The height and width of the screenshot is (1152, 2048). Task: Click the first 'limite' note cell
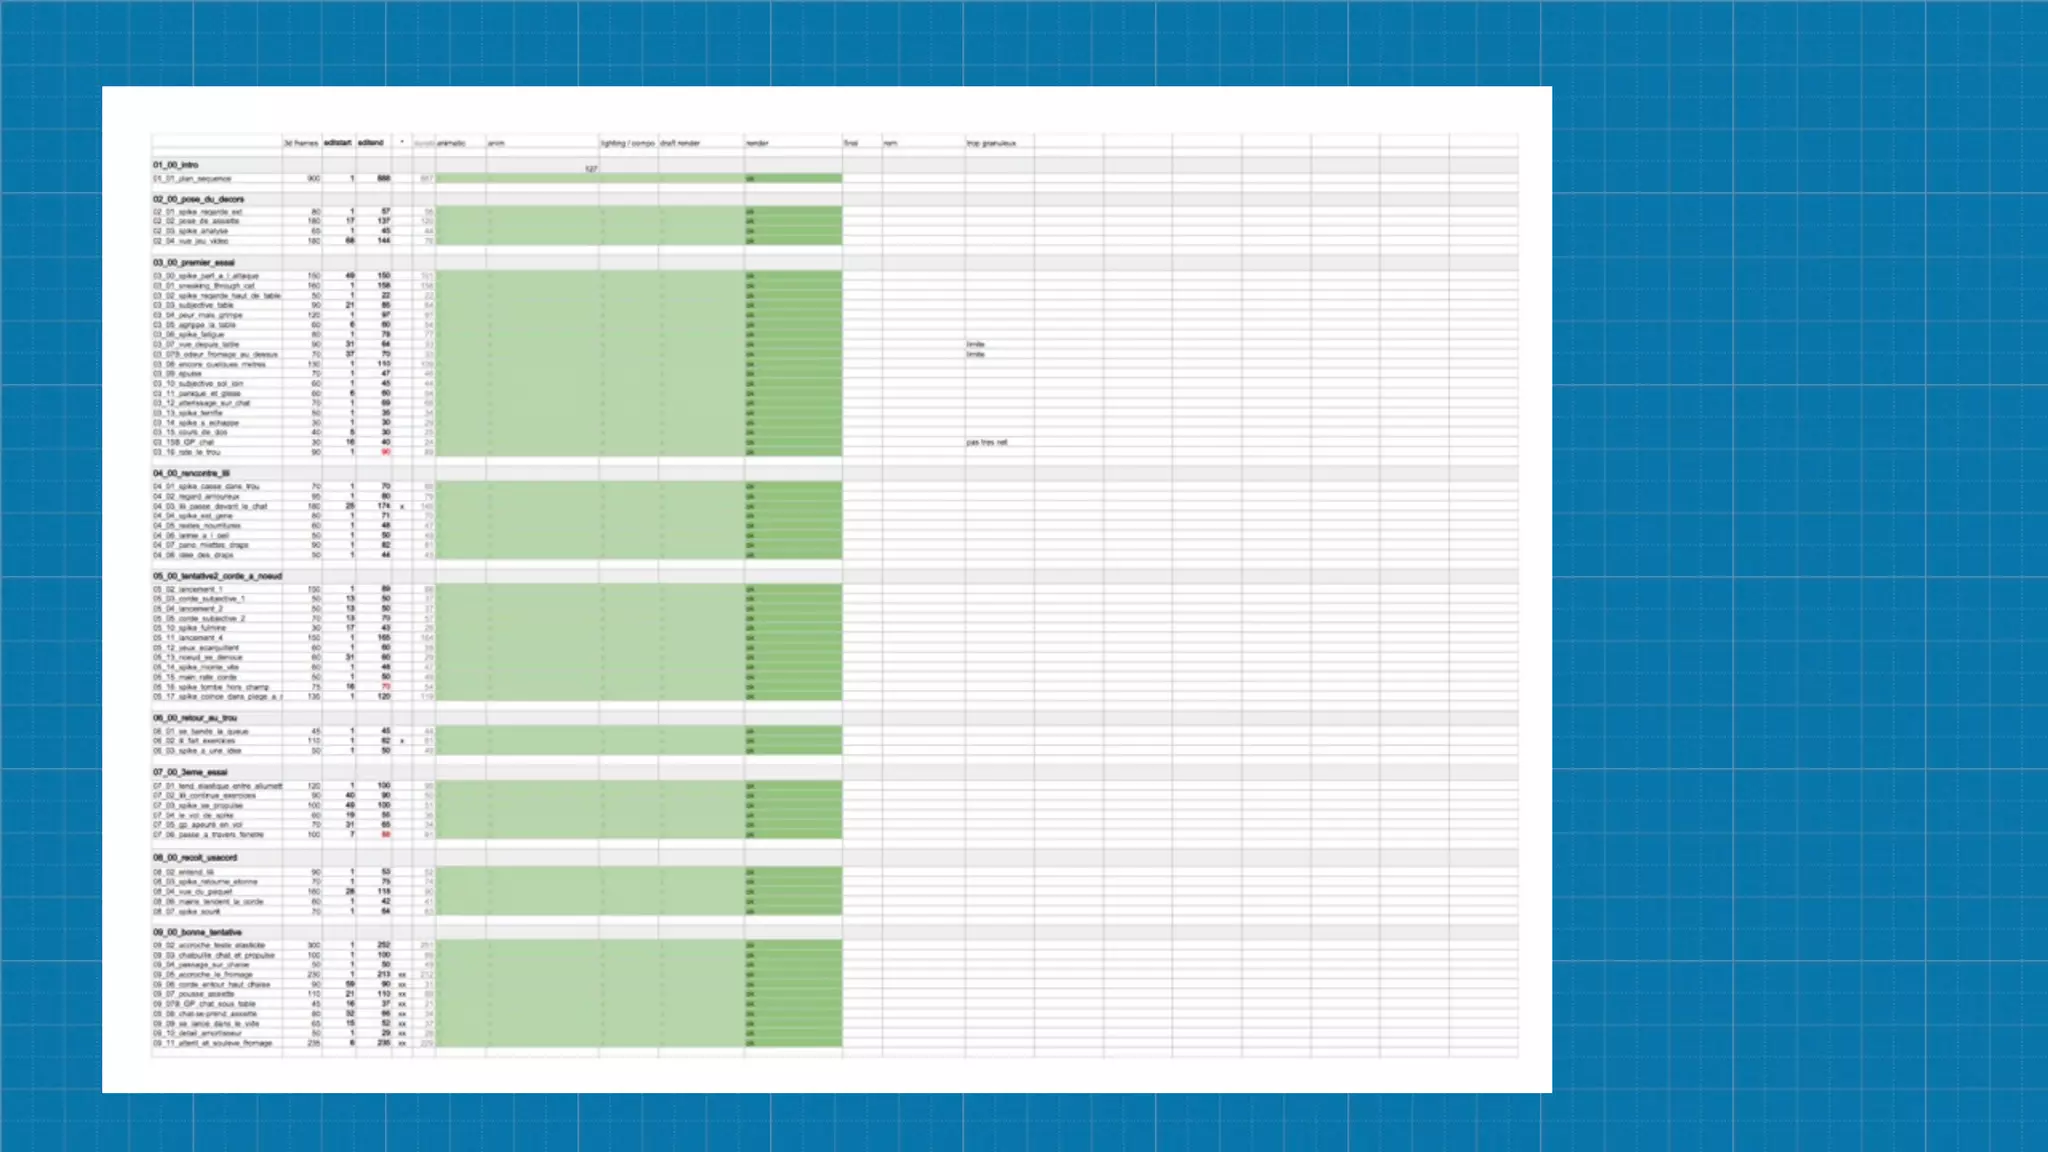[976, 344]
